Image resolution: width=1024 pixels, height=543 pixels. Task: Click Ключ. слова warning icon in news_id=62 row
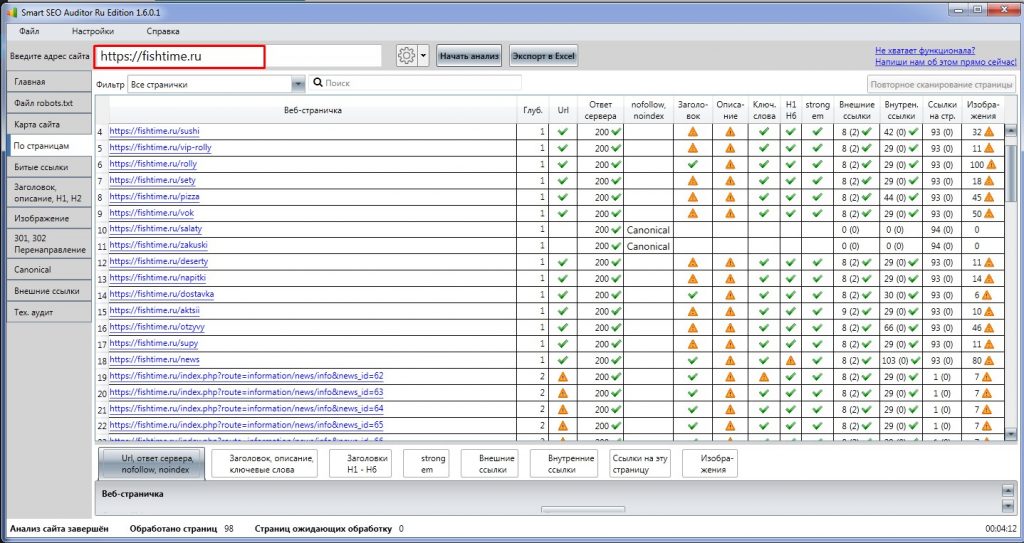763,376
